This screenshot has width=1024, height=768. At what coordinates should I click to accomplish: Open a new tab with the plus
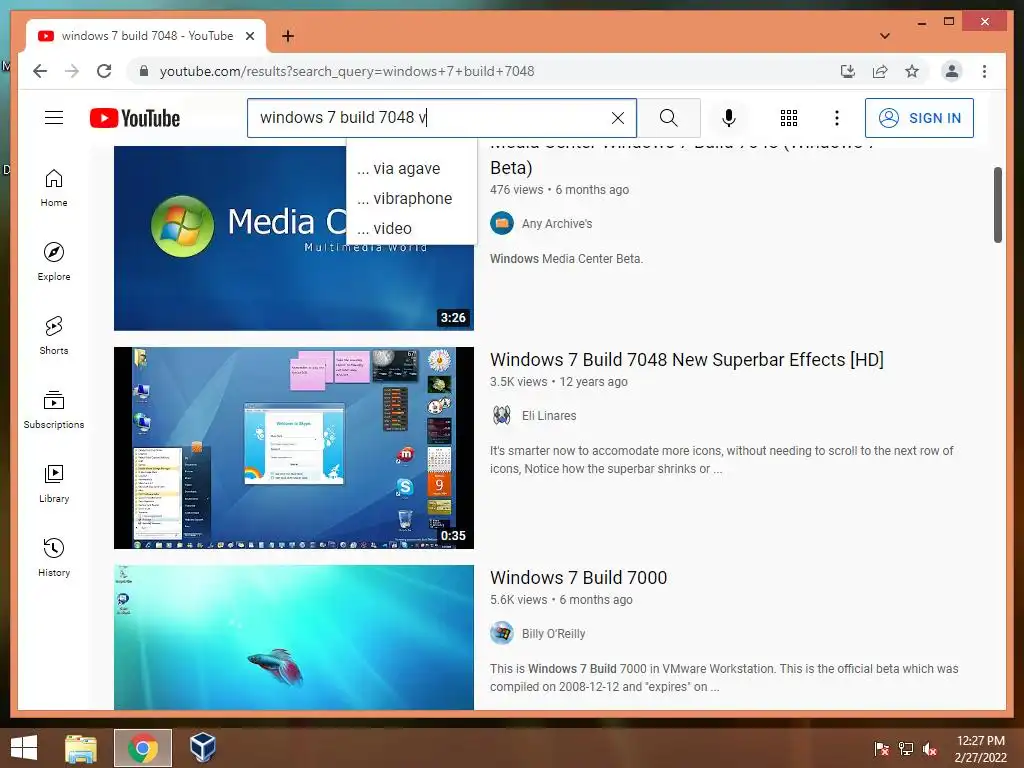point(288,36)
